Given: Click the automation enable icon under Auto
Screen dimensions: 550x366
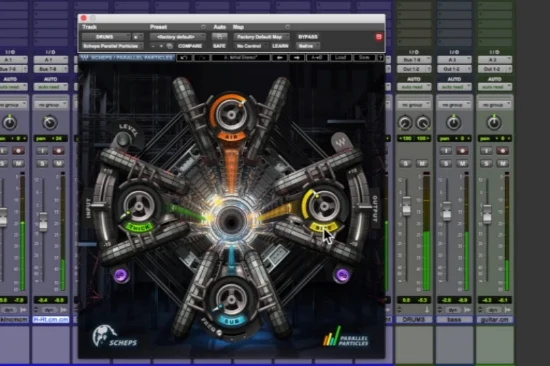Looking at the screenshot, I should 220,36.
